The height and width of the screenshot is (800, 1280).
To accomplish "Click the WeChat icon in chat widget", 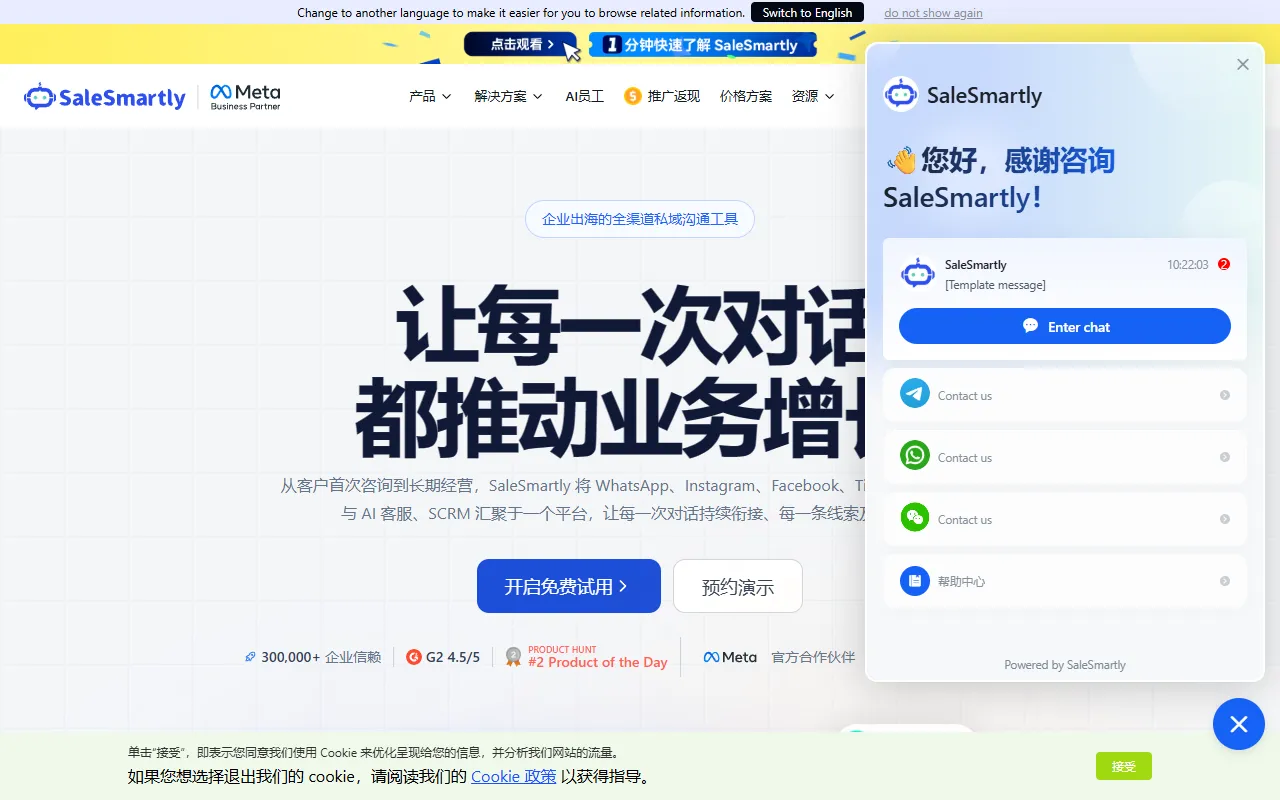I will (x=915, y=518).
